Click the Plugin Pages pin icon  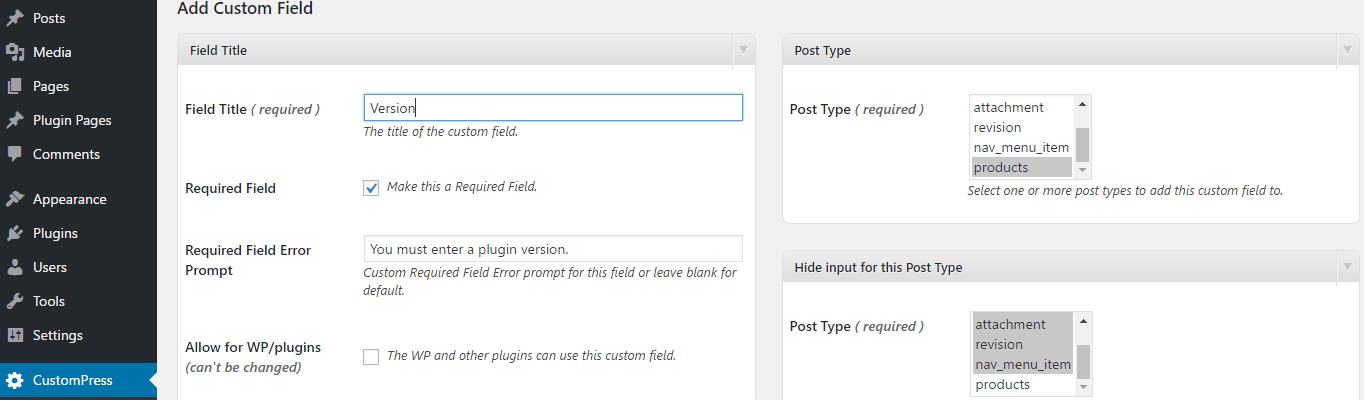pos(15,120)
